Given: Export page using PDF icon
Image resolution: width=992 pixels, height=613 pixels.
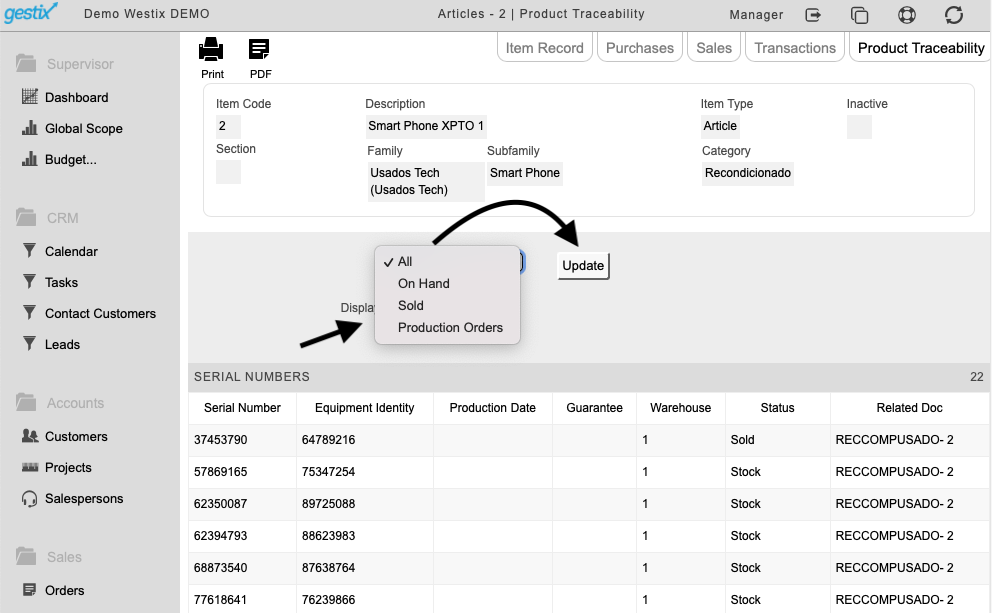Looking at the screenshot, I should click(259, 49).
